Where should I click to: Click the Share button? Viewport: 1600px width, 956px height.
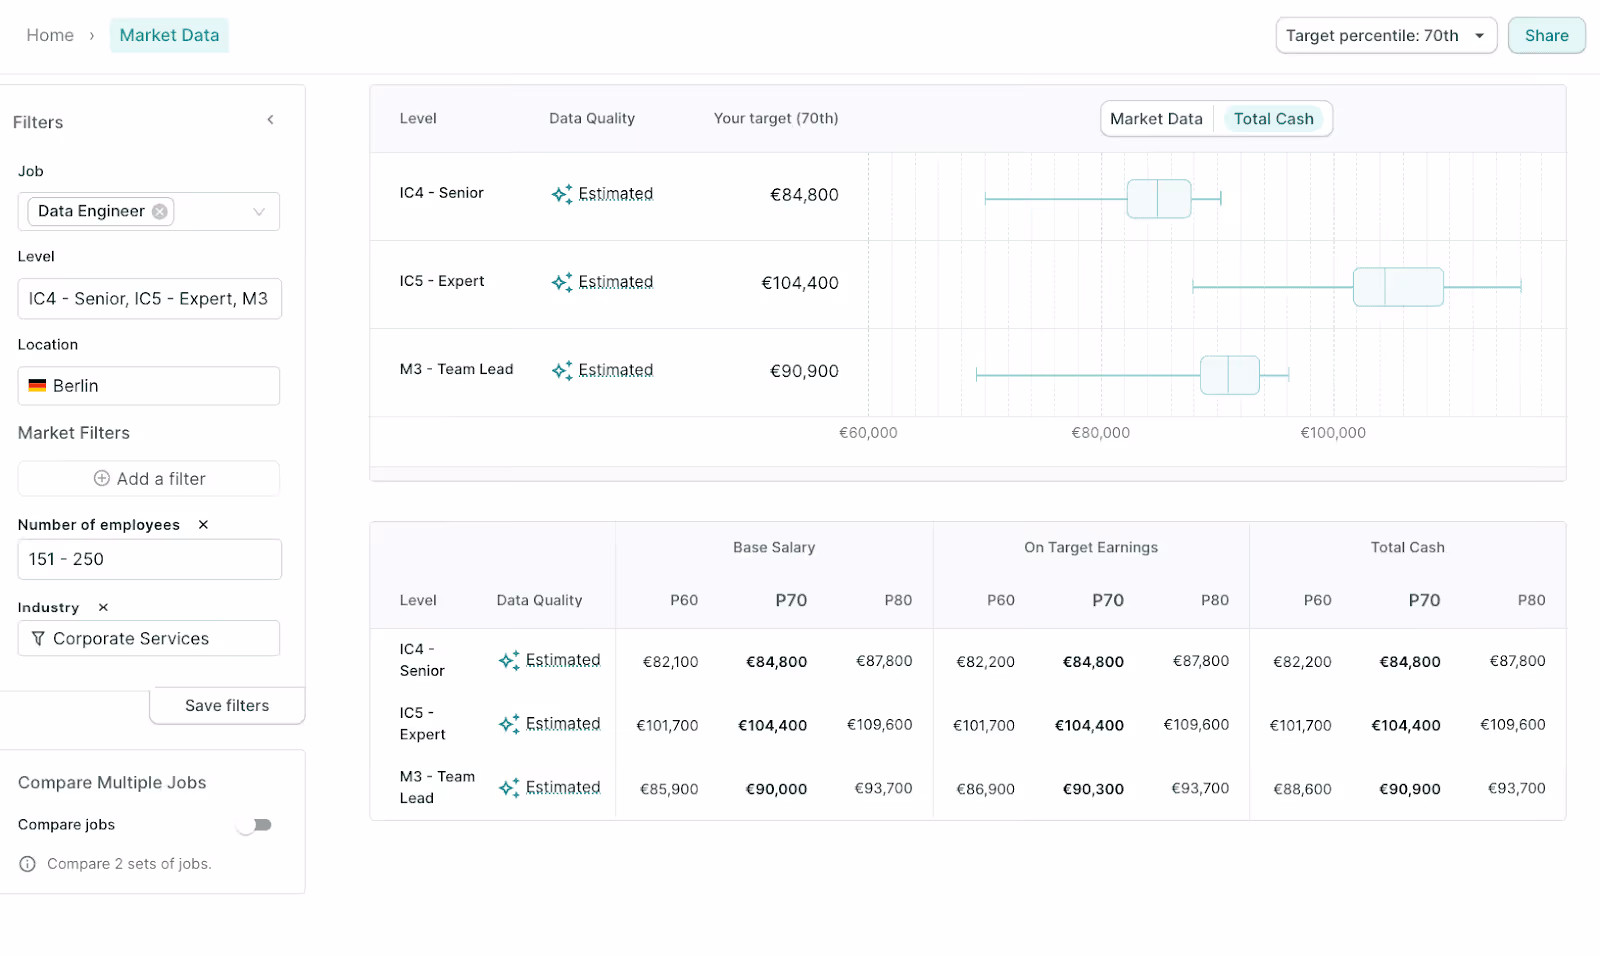click(1546, 34)
